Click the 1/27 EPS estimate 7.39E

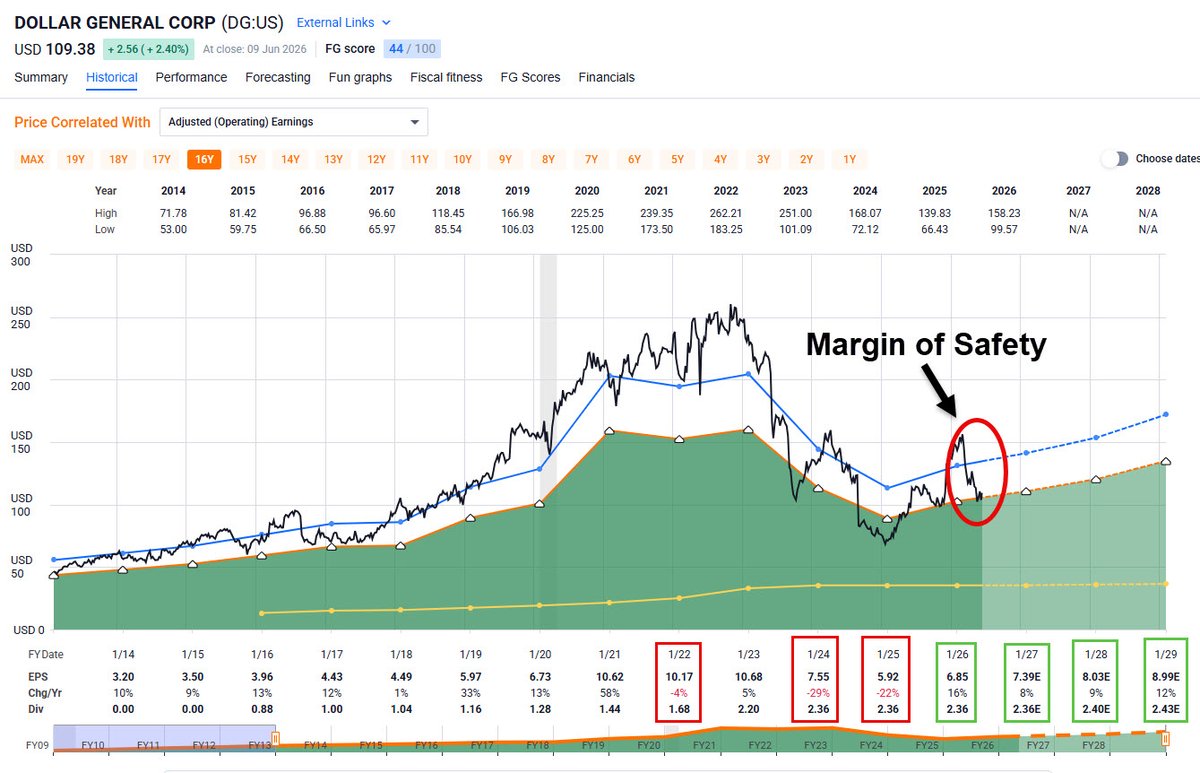(x=1026, y=677)
